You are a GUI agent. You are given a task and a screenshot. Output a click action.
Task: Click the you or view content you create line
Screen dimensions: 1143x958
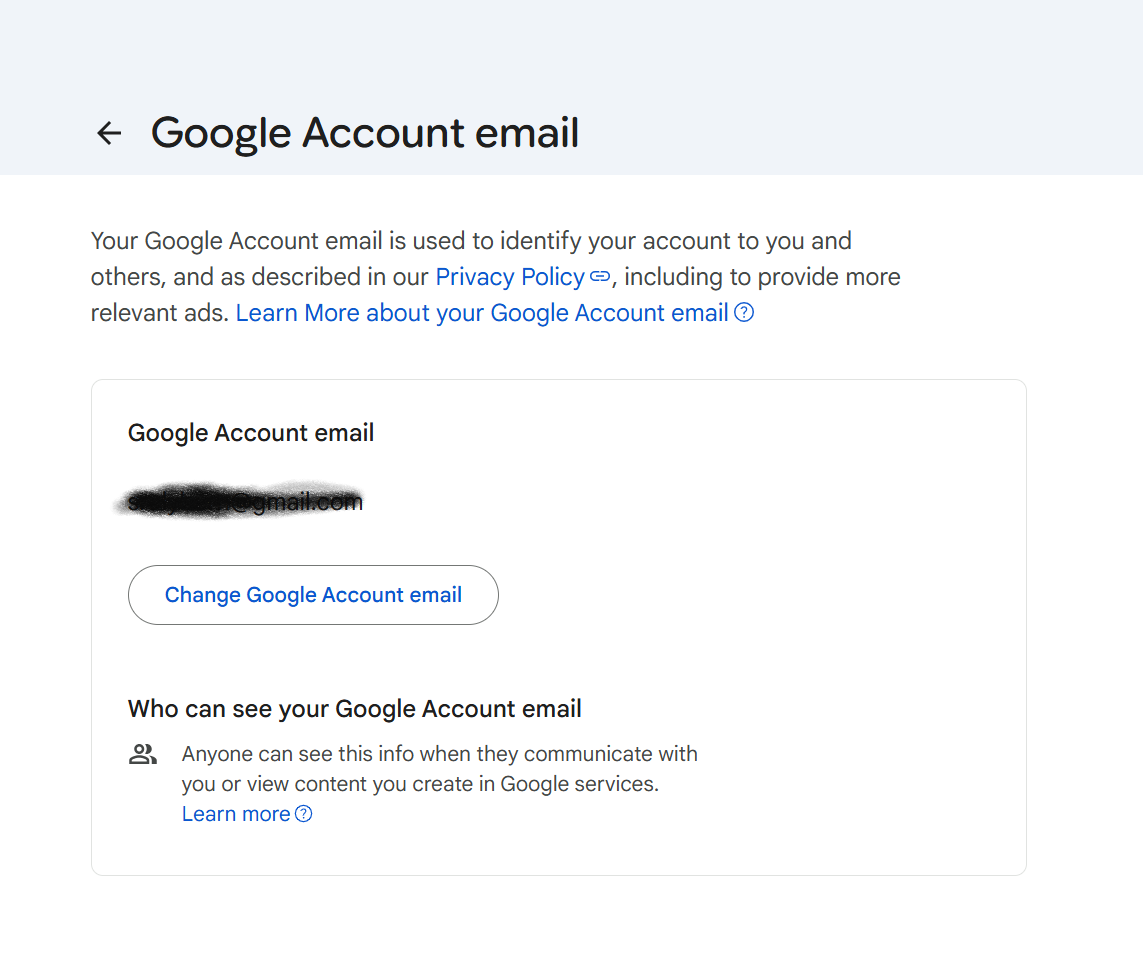(x=420, y=784)
